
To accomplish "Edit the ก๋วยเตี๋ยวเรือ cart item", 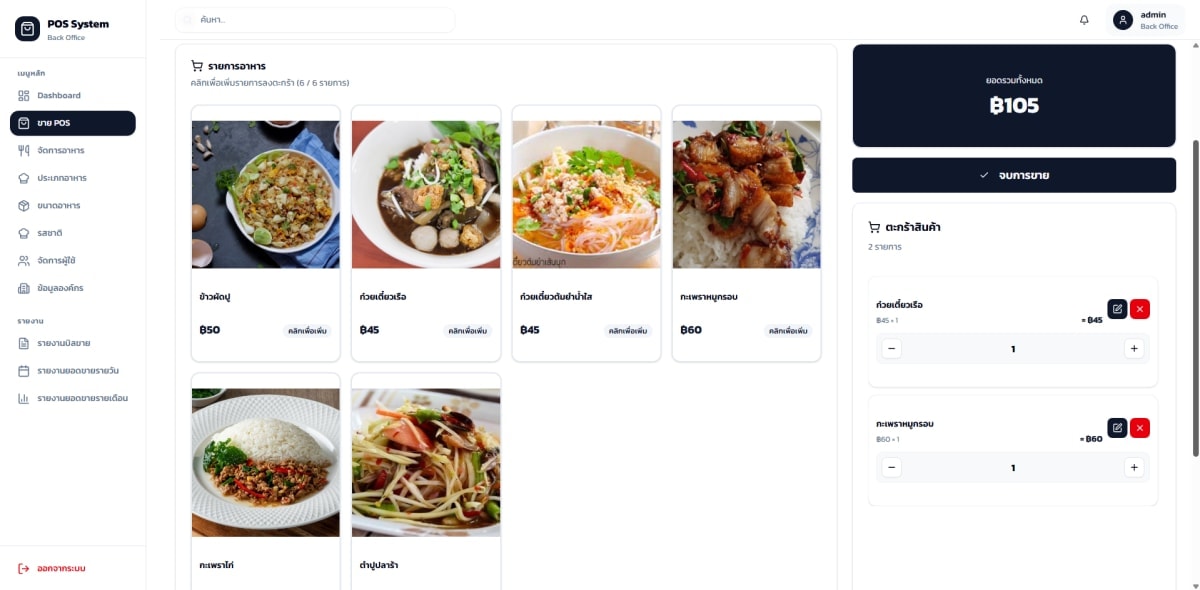I will pyautogui.click(x=1117, y=308).
